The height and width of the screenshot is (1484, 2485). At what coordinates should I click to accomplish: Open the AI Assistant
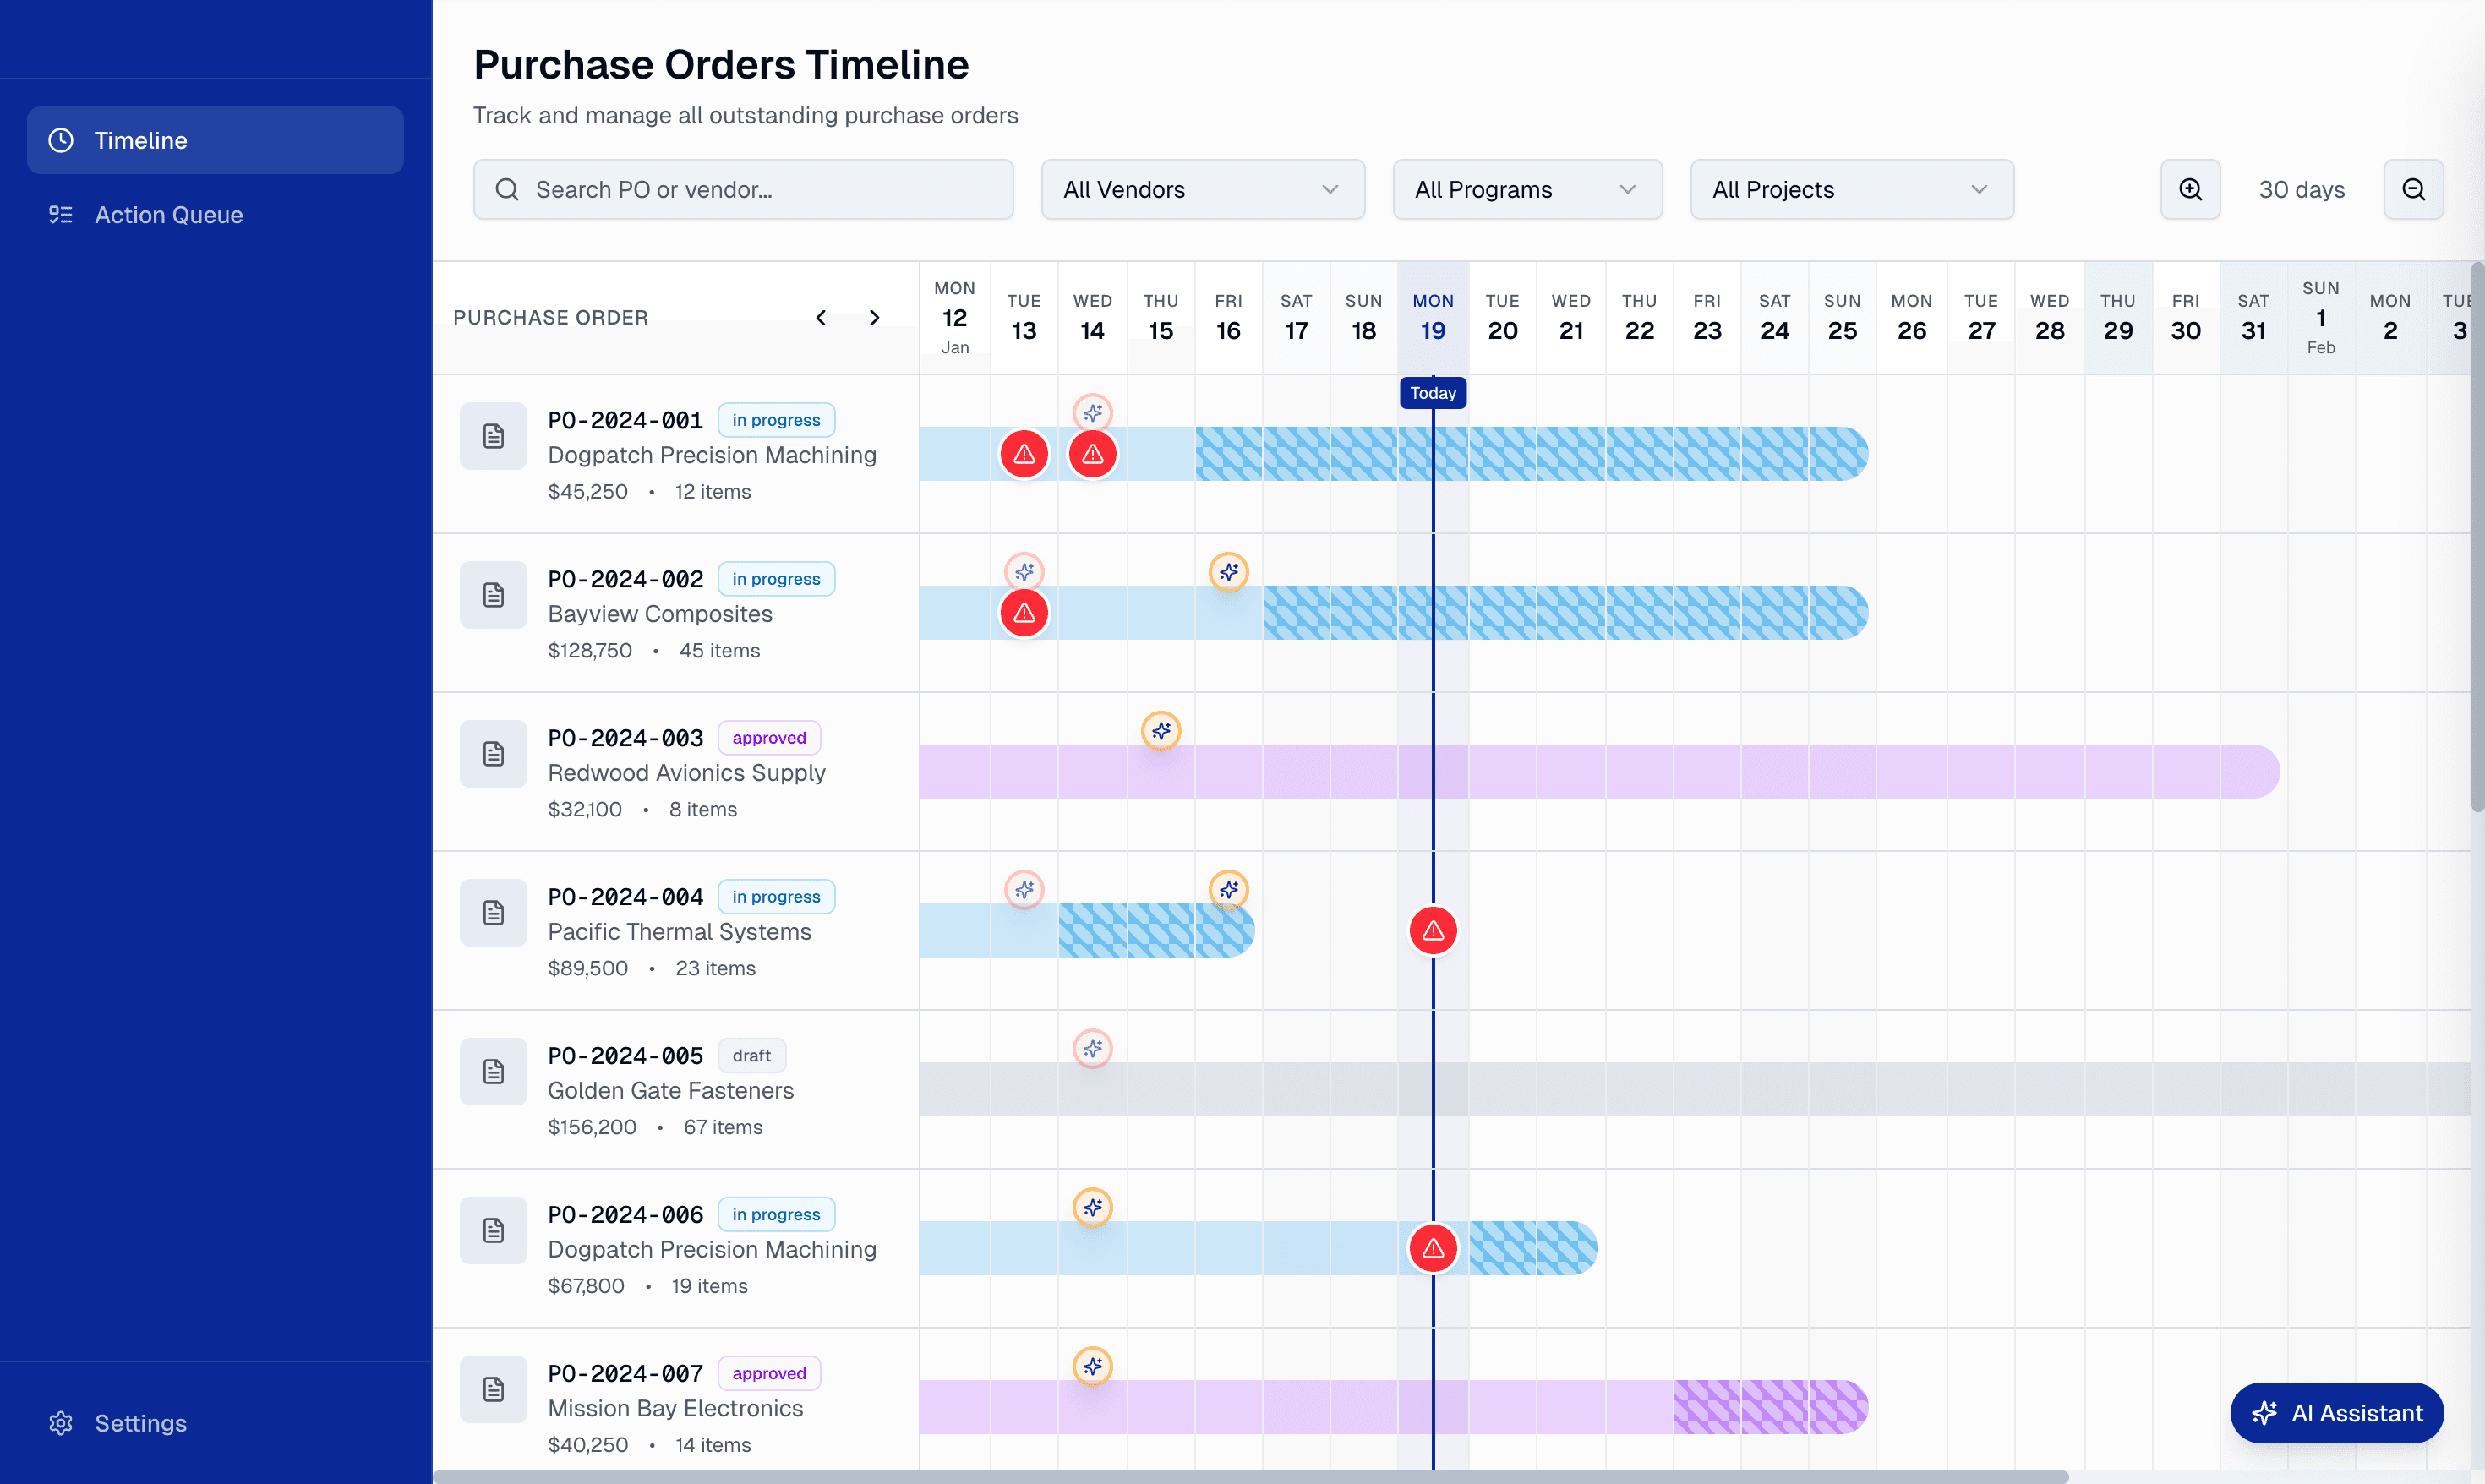[2336, 1413]
